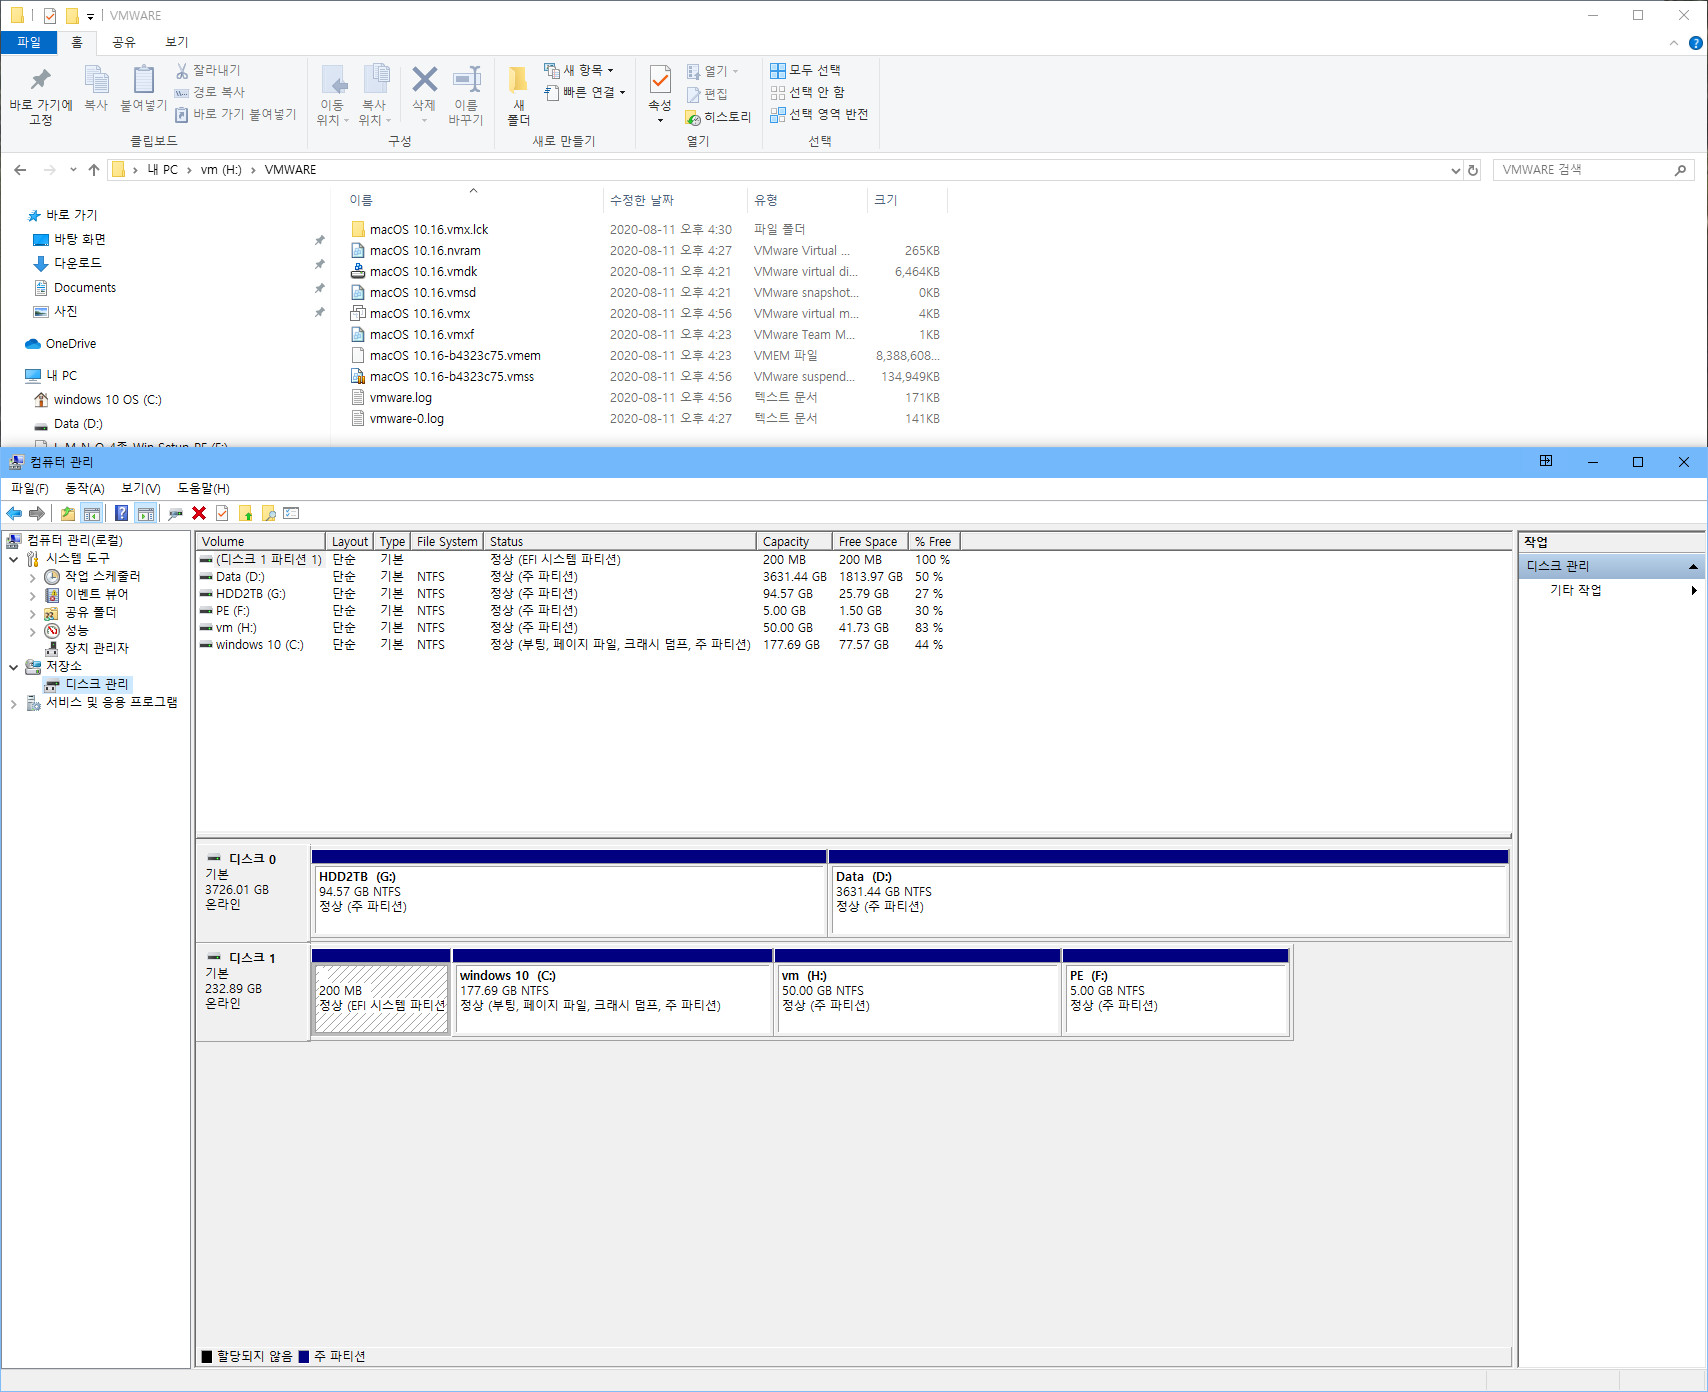1708x1392 pixels.
Task: Click the Up arrow next to the Explorer address bar
Action: click(94, 170)
